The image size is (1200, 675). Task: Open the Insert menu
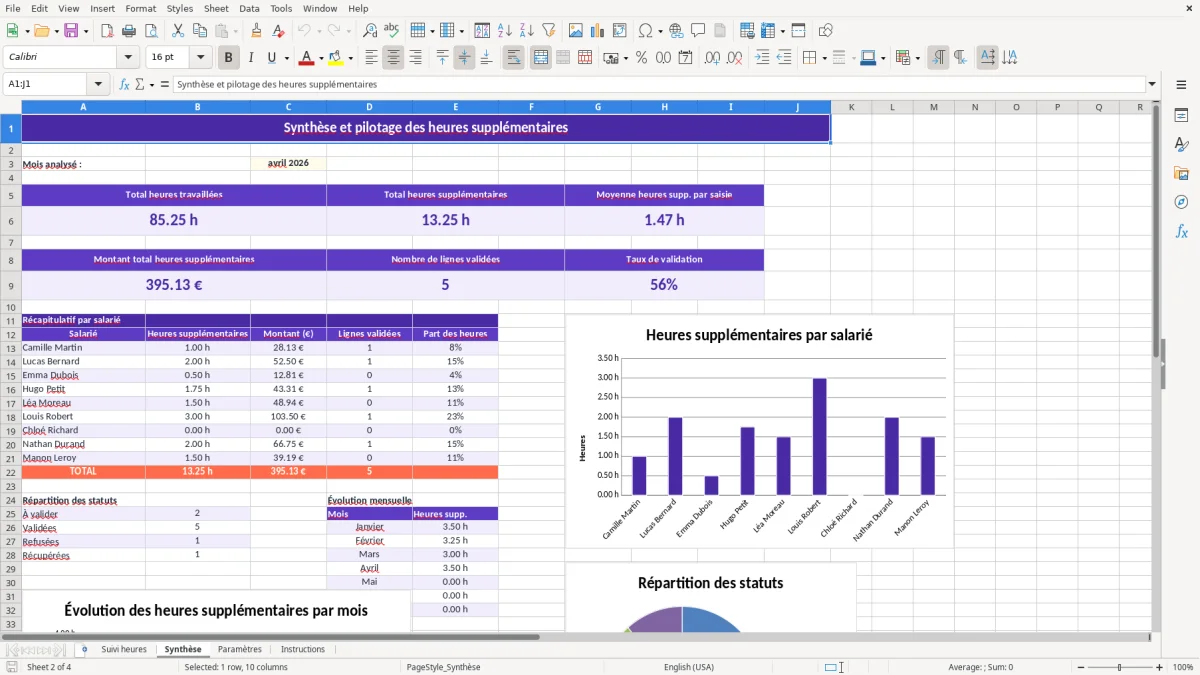[x=102, y=8]
